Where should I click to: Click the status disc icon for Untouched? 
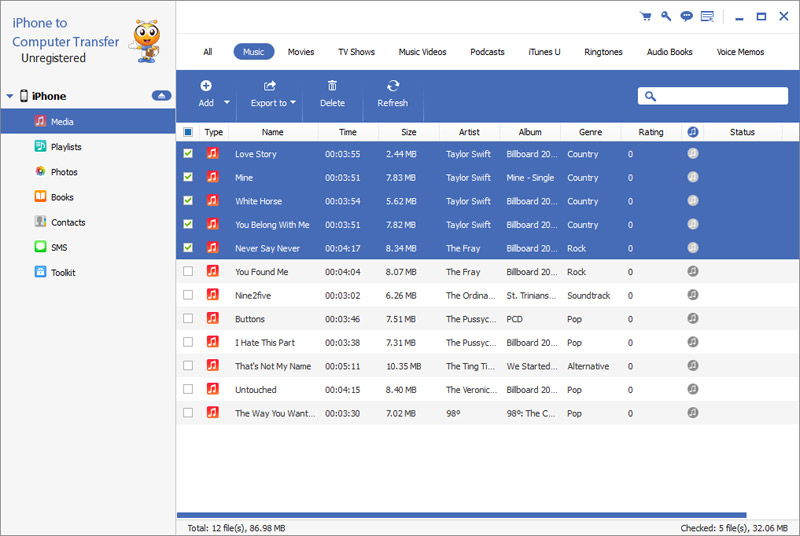(x=692, y=389)
